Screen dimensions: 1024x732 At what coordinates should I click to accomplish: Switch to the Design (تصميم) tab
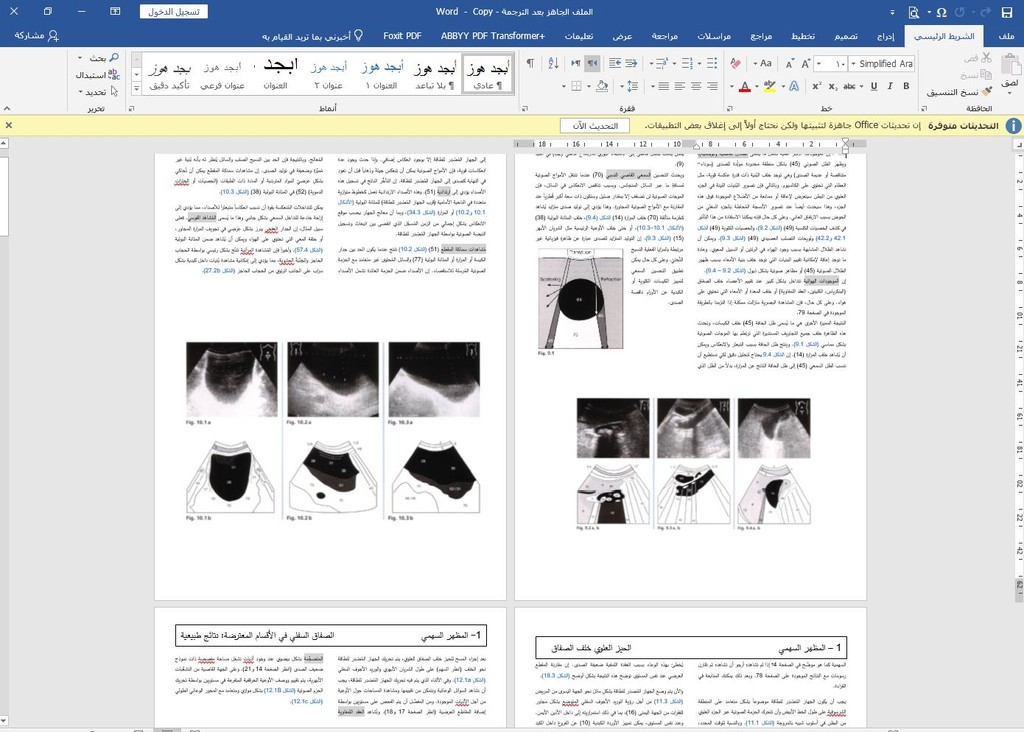[x=846, y=36]
